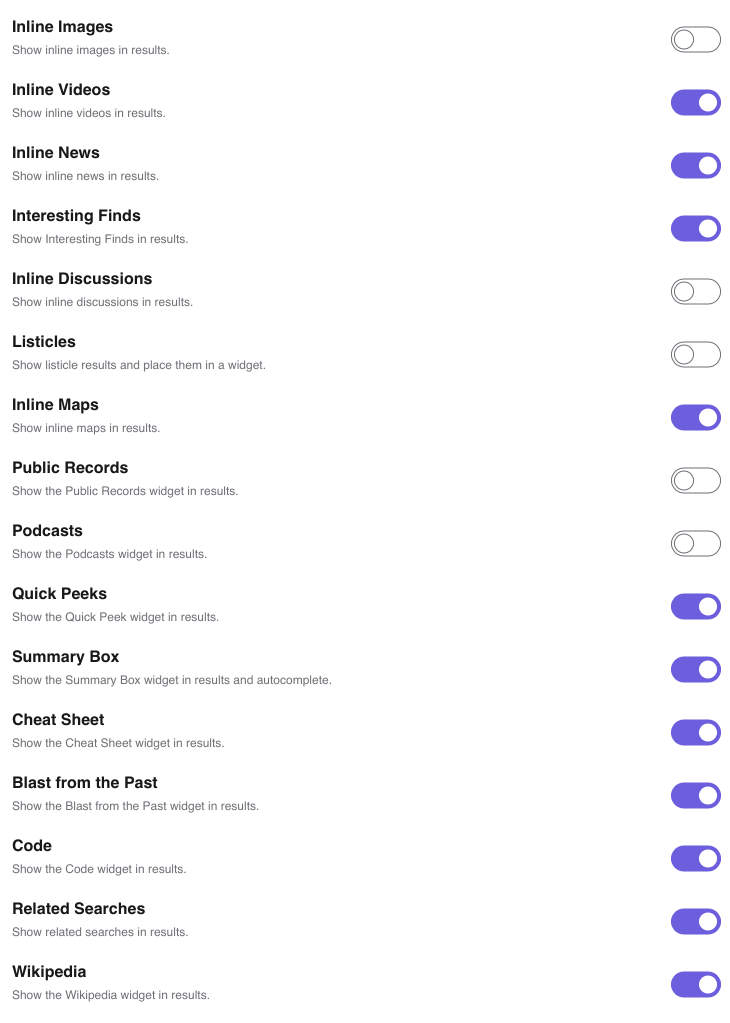Disable the Code widget toggle

tap(695, 858)
